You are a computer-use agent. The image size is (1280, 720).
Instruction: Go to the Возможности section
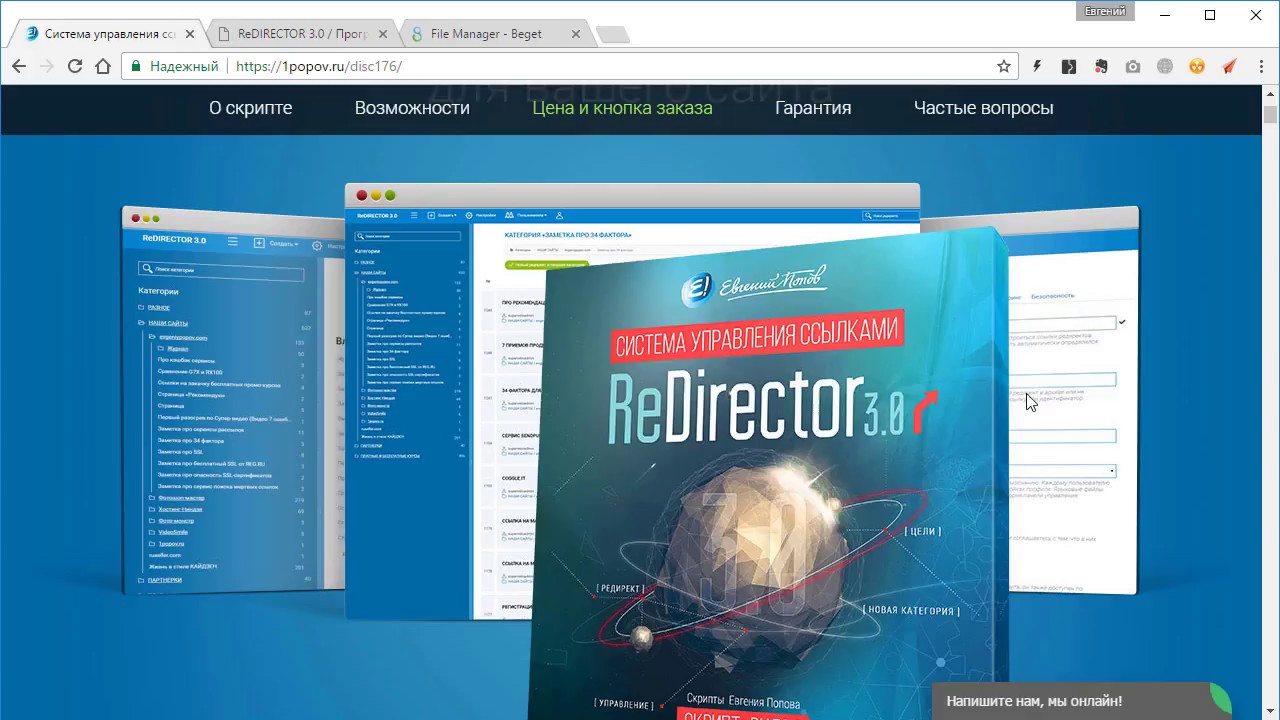tap(412, 108)
